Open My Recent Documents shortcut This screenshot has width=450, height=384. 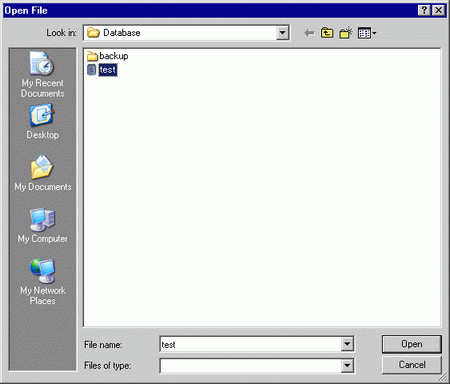click(x=43, y=75)
